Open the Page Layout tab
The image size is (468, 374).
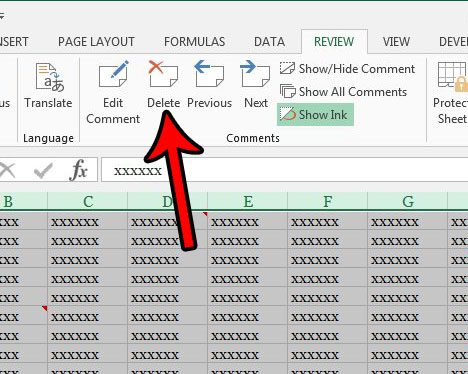[x=96, y=42]
